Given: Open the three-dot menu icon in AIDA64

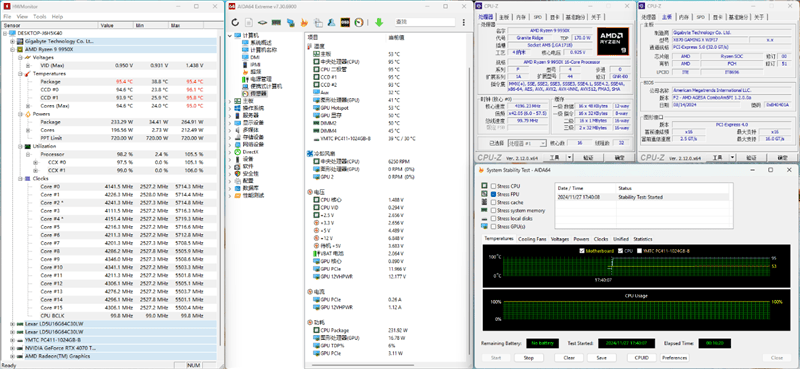Looking at the screenshot, I should [x=463, y=22].
